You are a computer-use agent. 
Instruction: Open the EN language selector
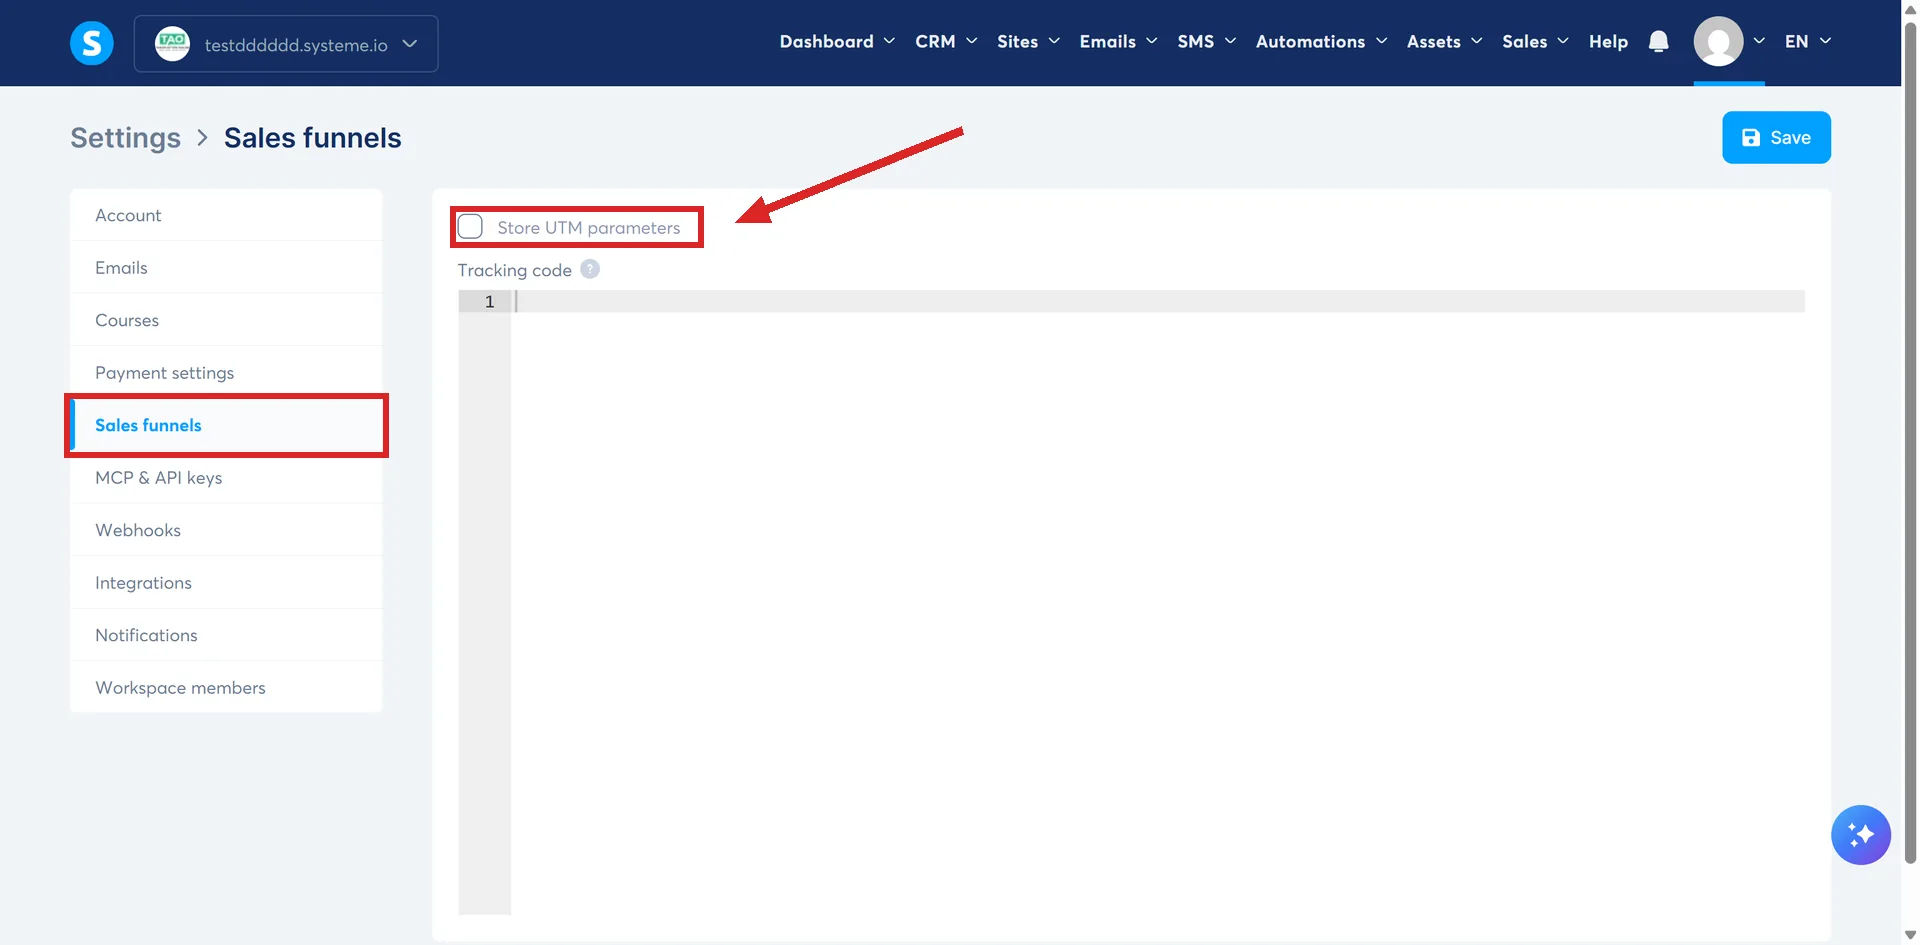tap(1807, 41)
